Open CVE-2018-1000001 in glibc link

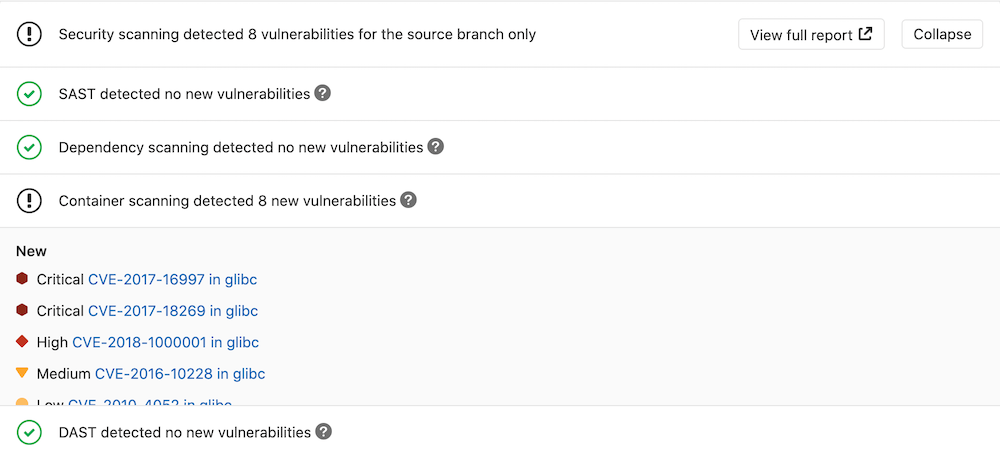[165, 342]
